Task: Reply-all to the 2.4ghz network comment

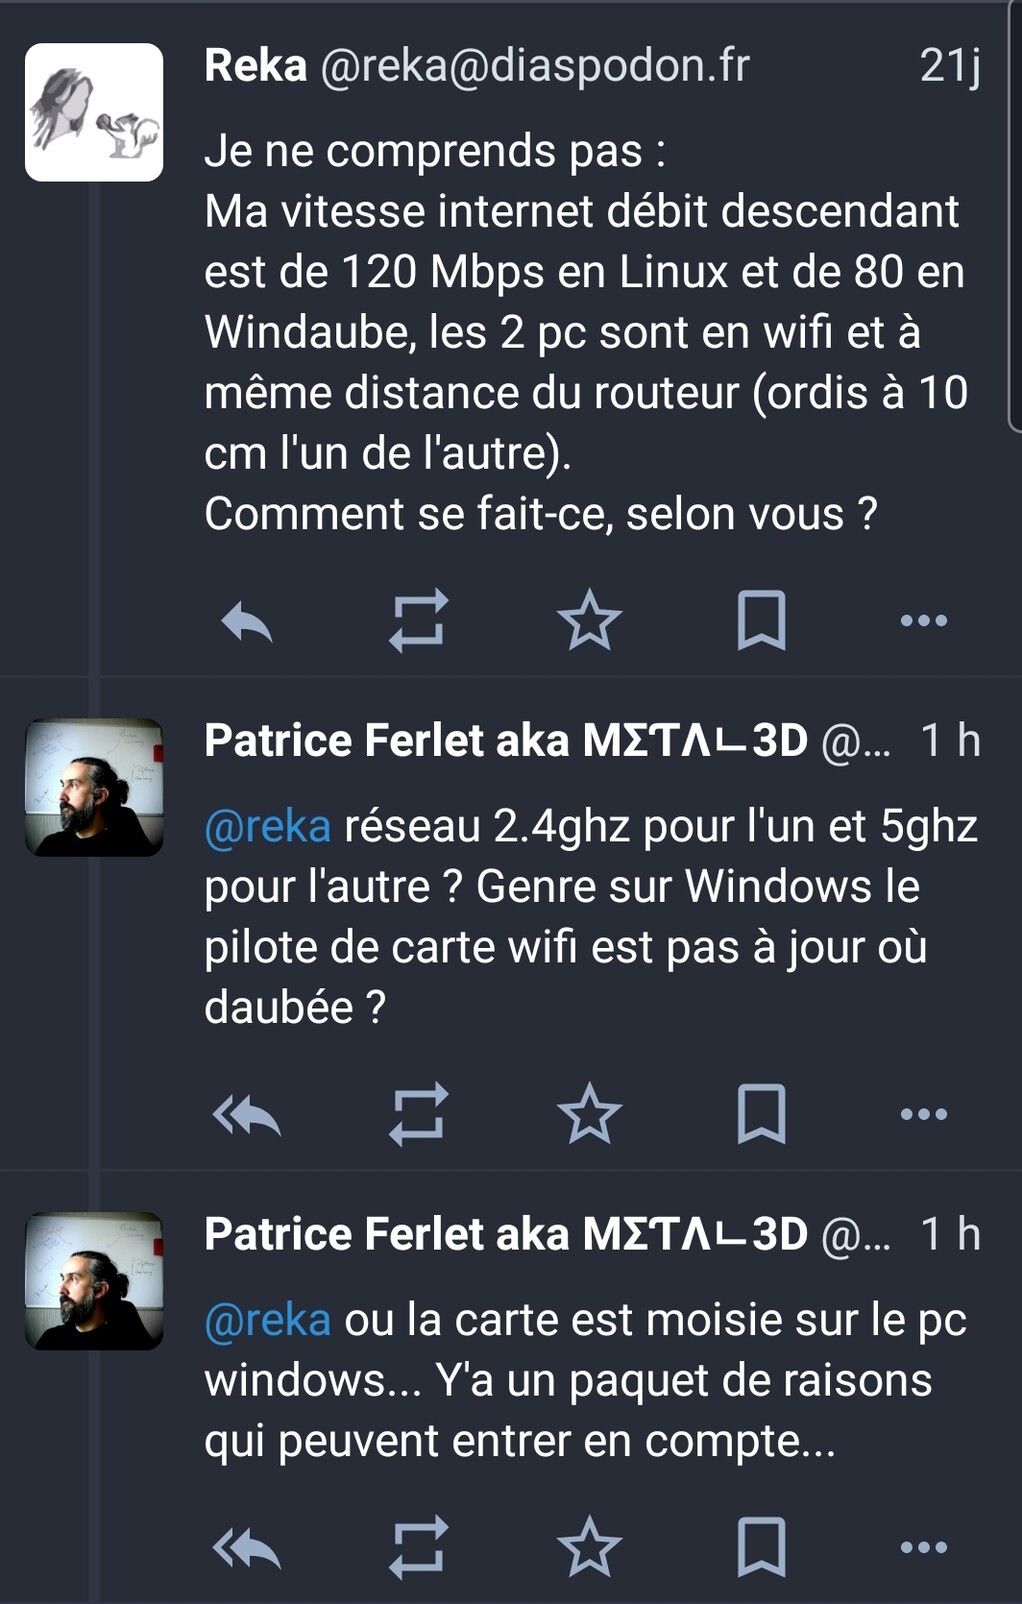Action: [247, 1114]
